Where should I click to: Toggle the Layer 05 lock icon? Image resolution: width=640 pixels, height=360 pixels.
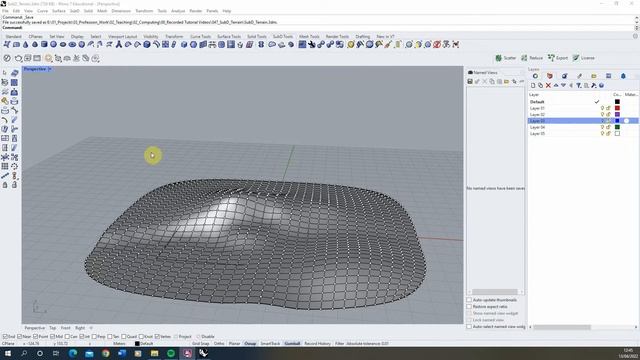608,133
